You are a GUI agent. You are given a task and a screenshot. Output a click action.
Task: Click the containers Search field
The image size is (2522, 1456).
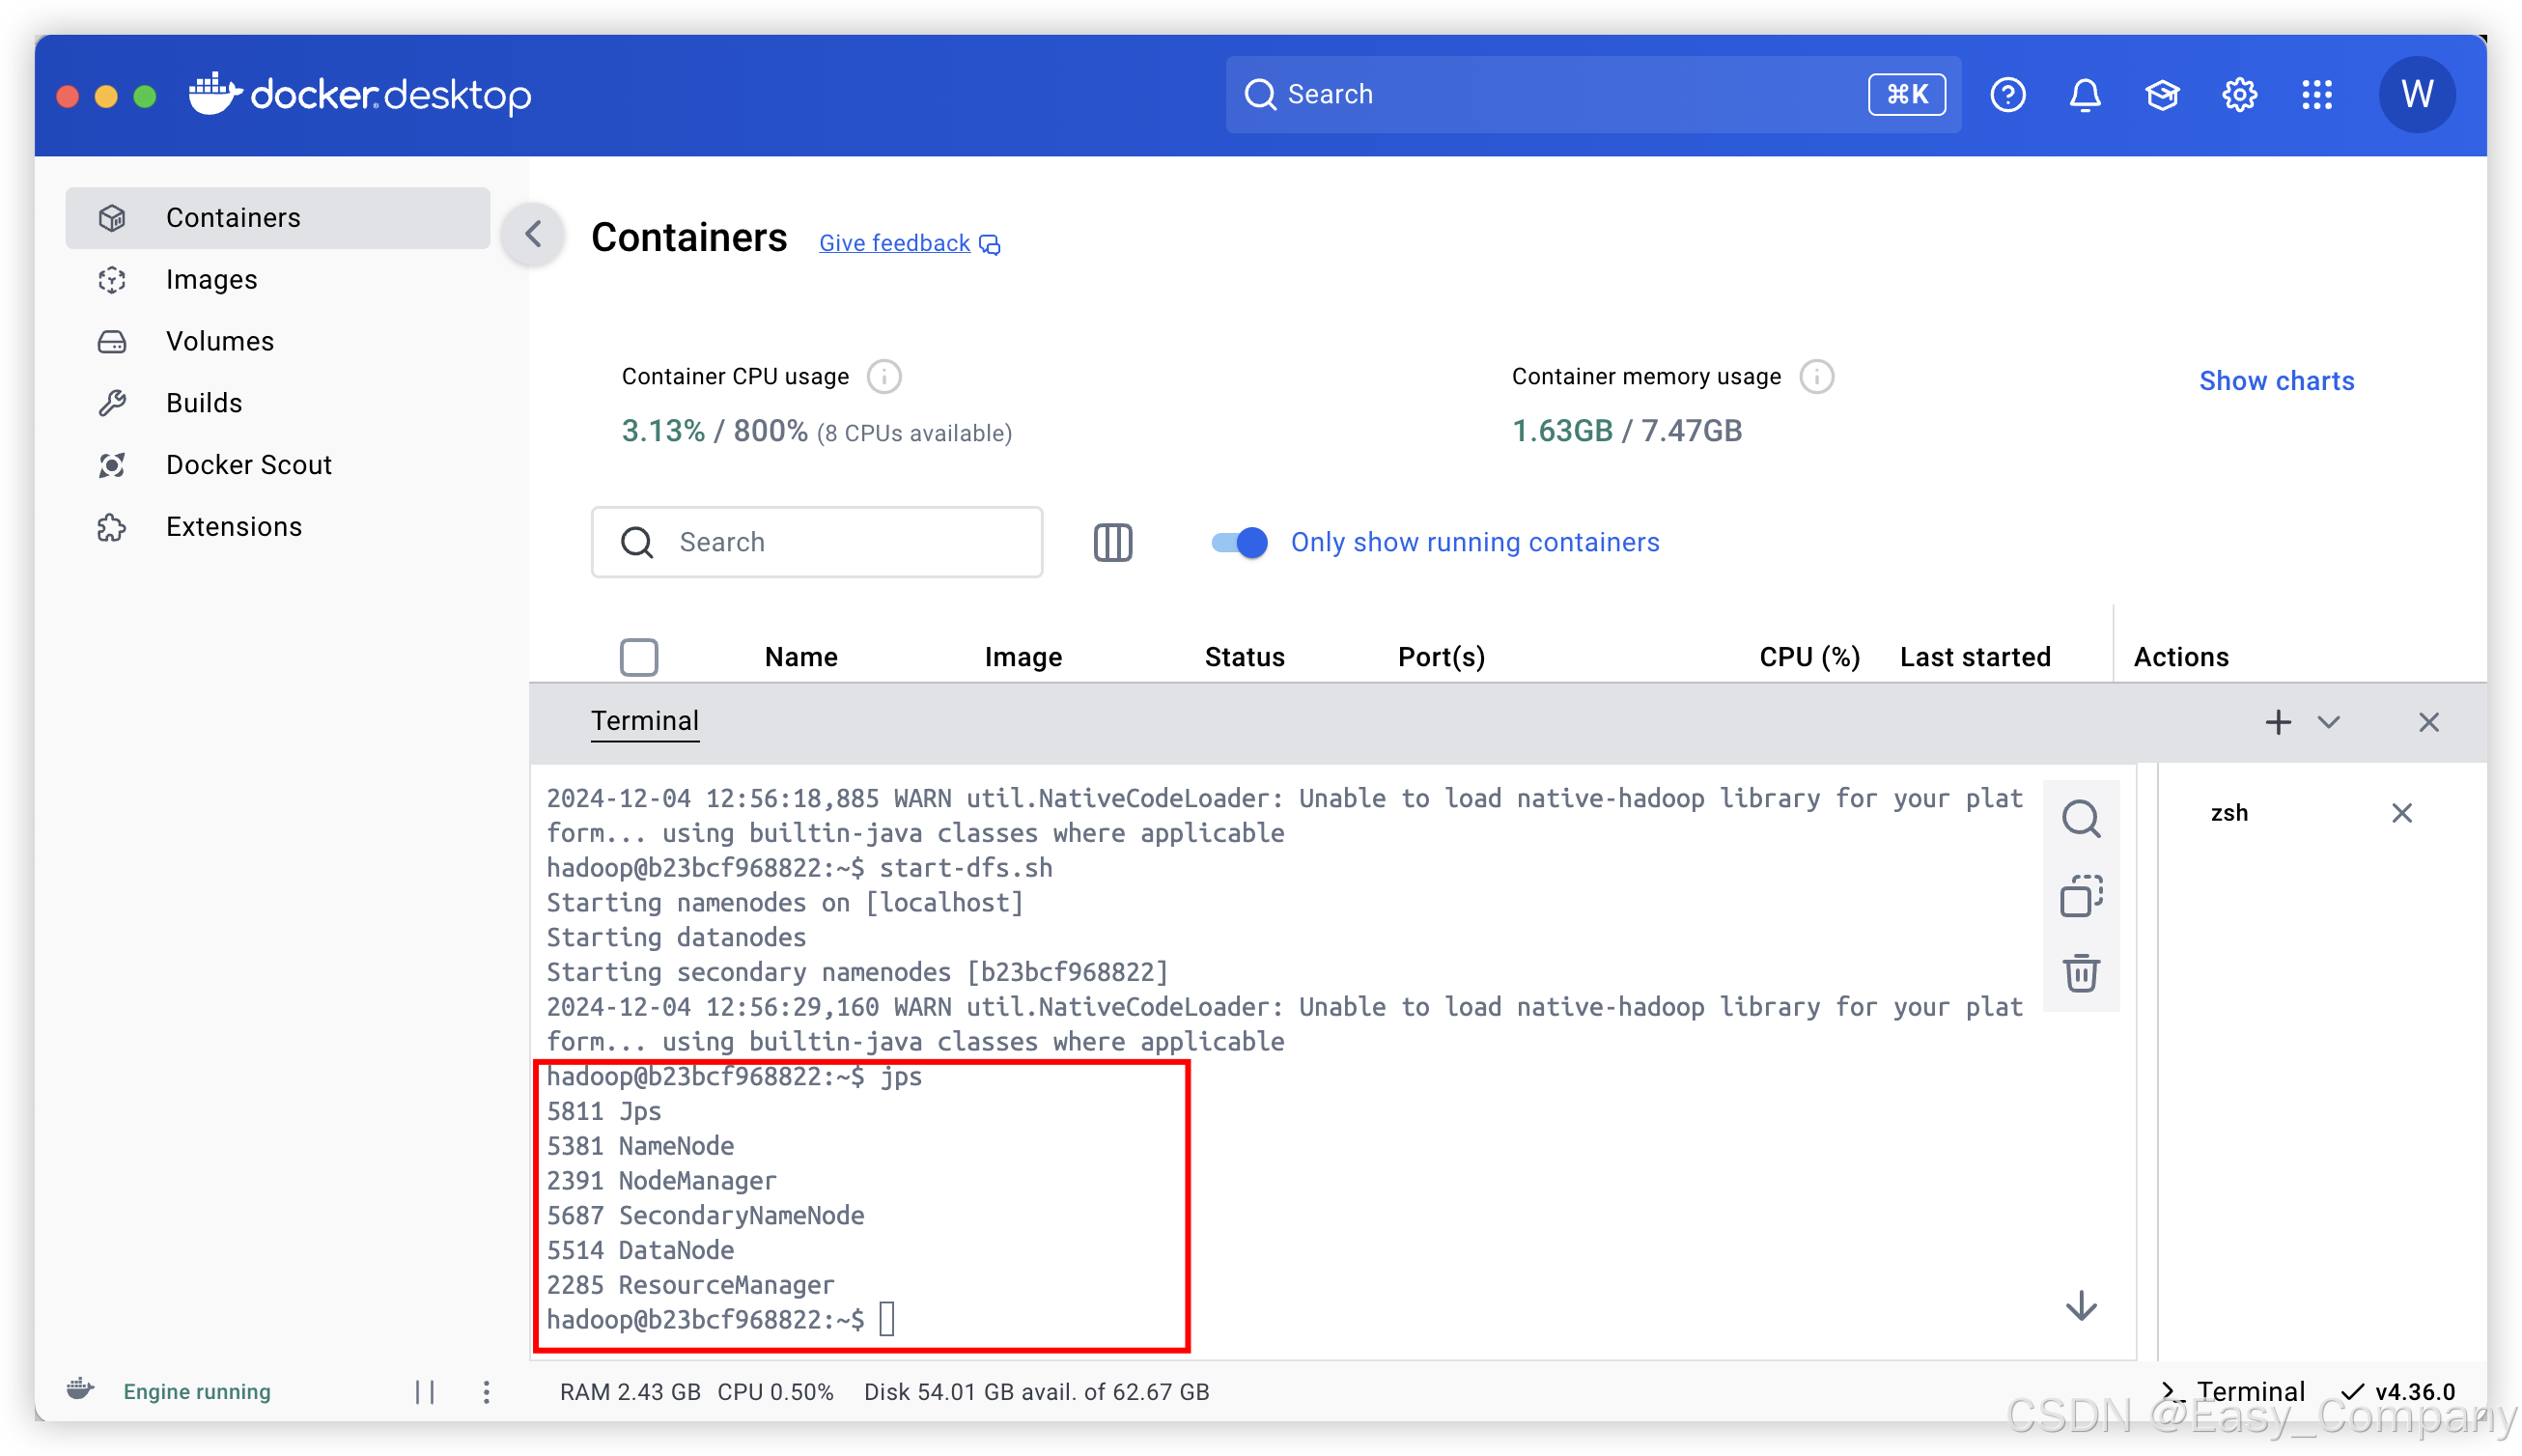click(817, 542)
